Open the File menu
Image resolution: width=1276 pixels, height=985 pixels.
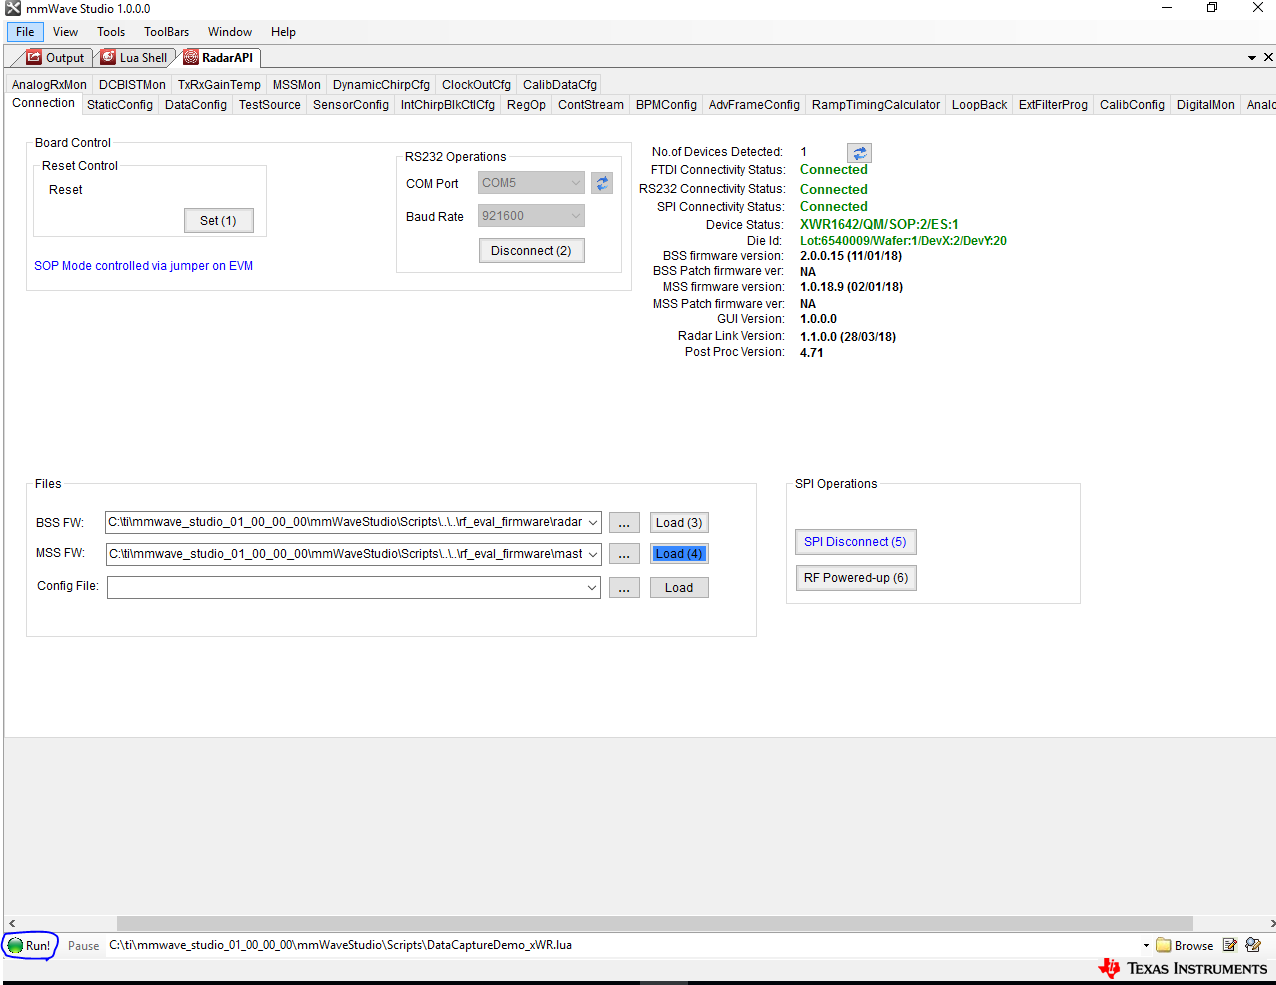(x=25, y=32)
